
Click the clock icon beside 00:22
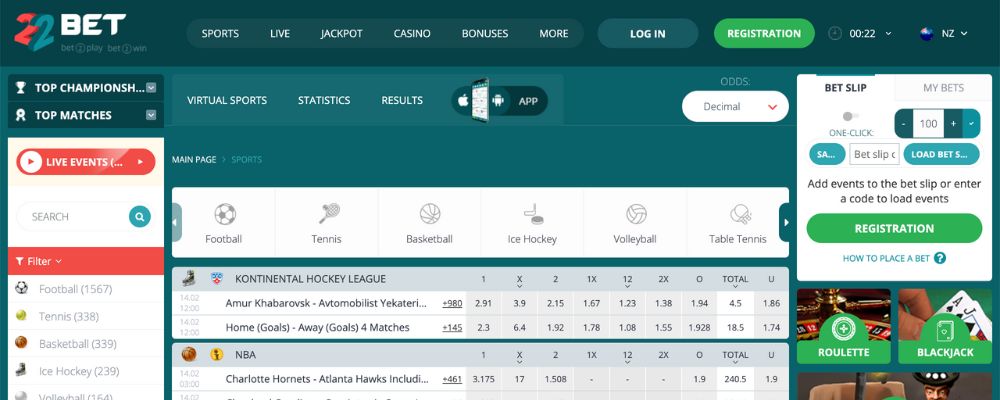click(x=835, y=33)
